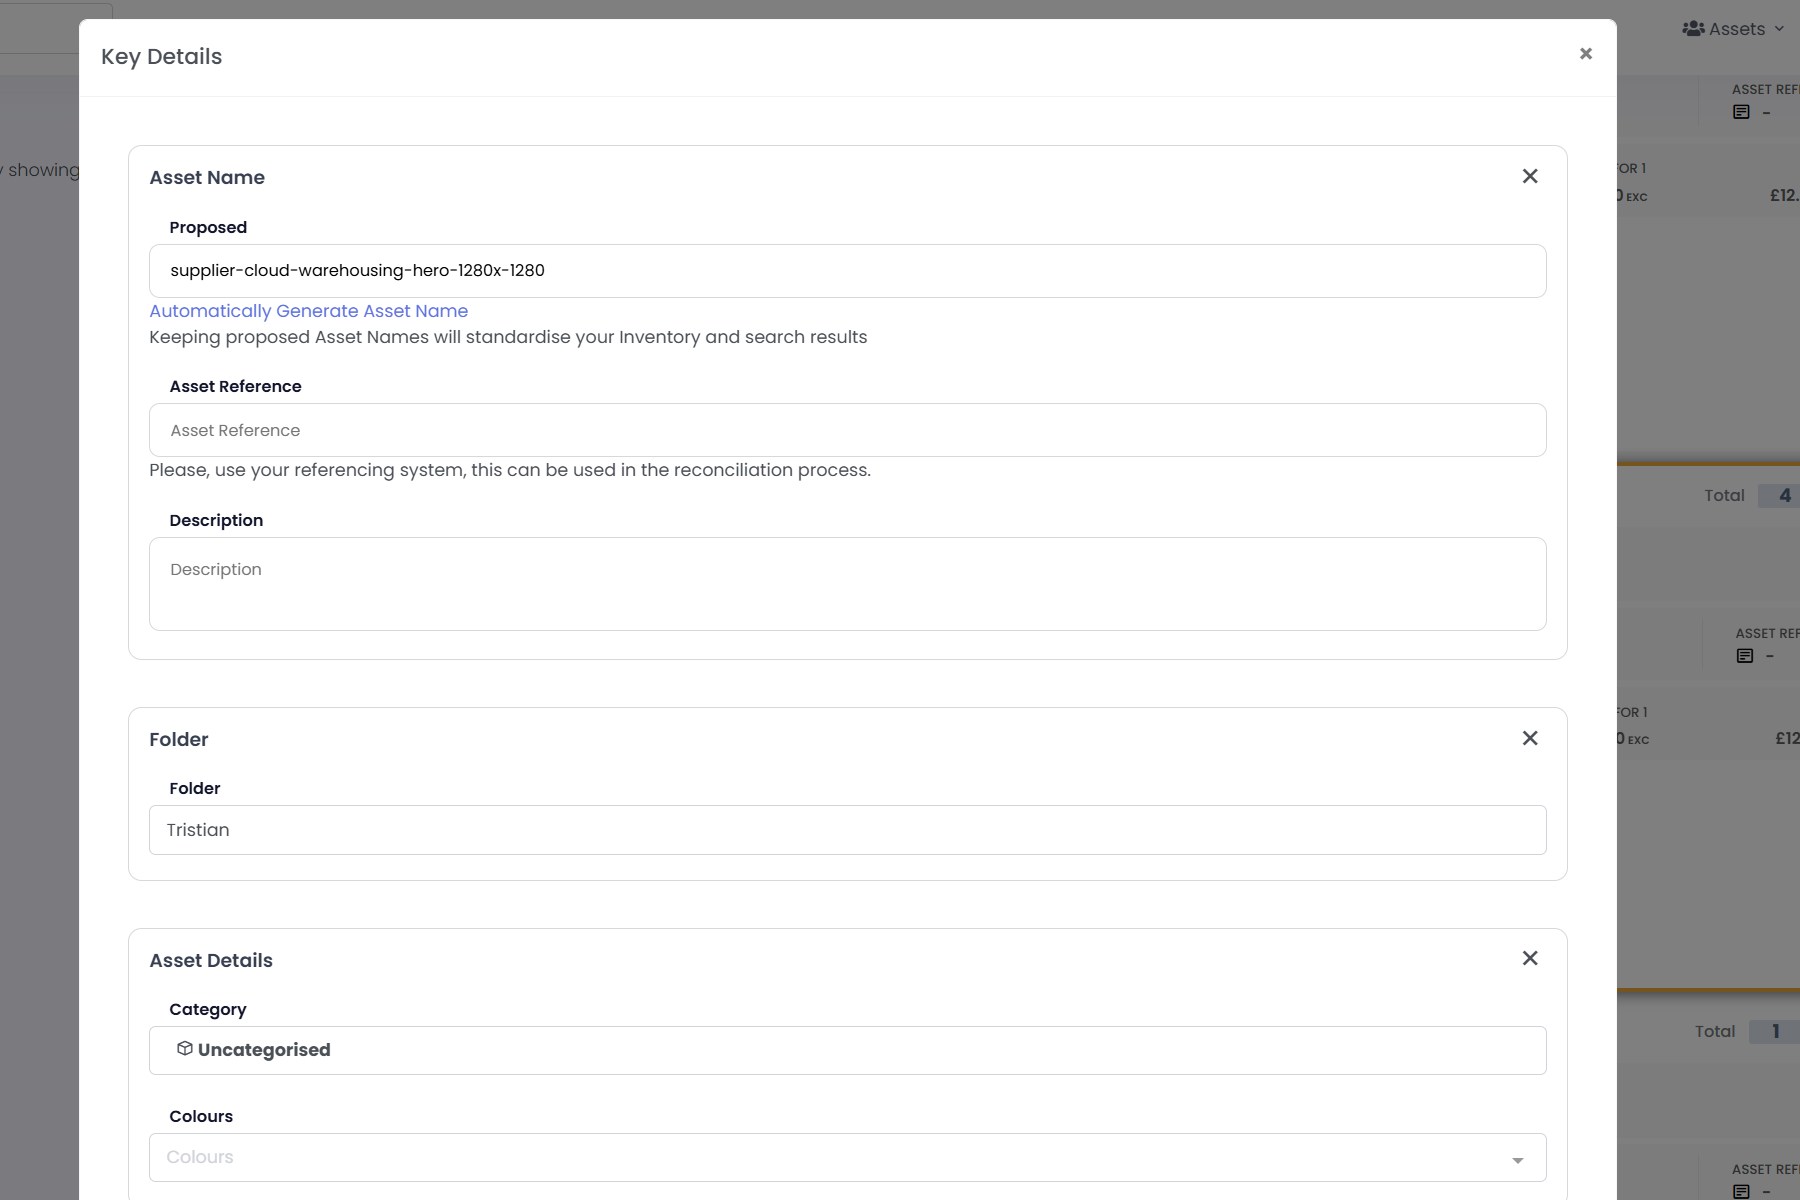Viewport: 1800px width, 1200px height.
Task: Click into the Description text area
Action: tap(847, 584)
